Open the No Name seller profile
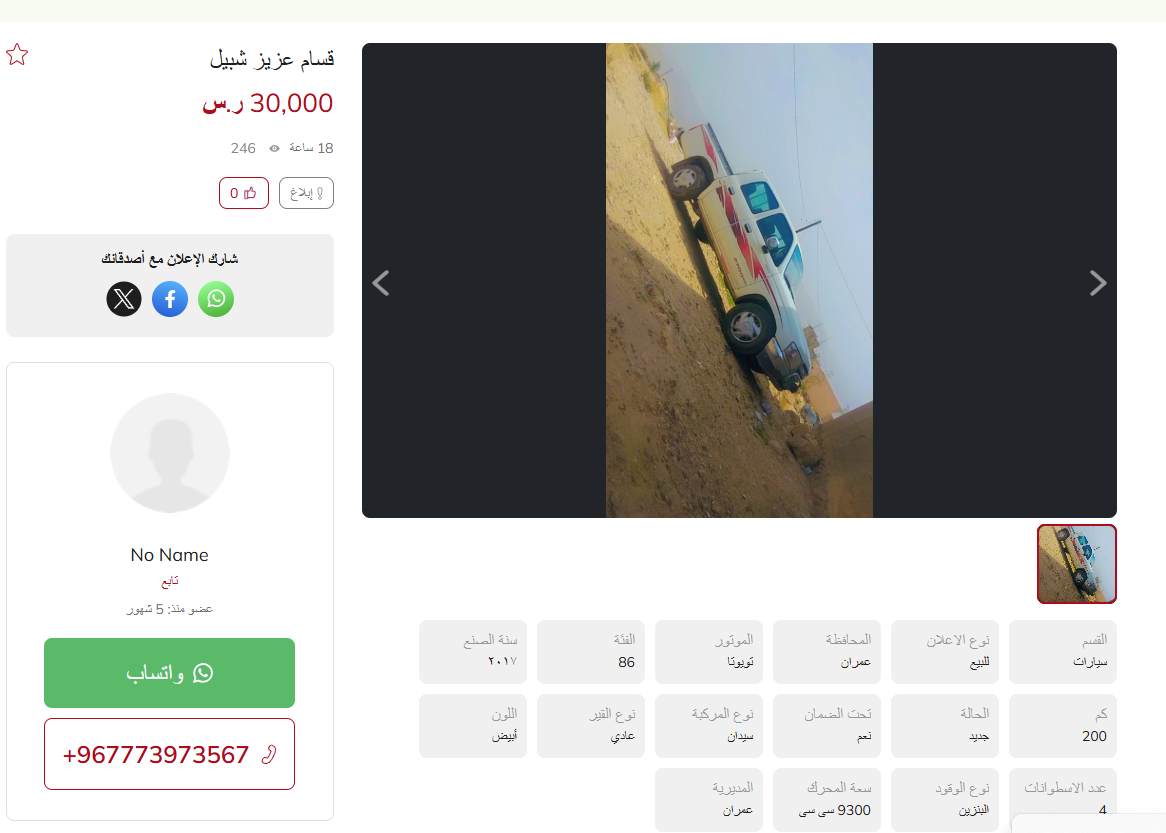The image size is (1166, 833). click(x=170, y=555)
